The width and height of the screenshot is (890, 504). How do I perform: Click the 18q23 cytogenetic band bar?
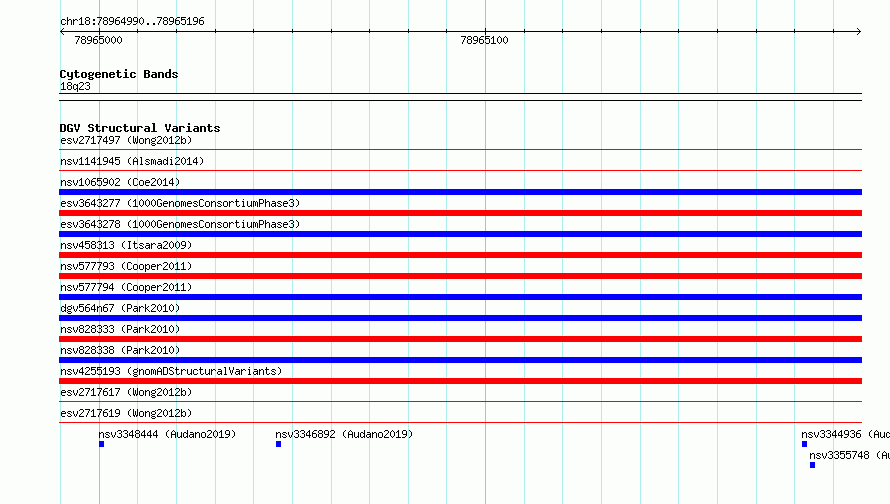click(x=460, y=97)
